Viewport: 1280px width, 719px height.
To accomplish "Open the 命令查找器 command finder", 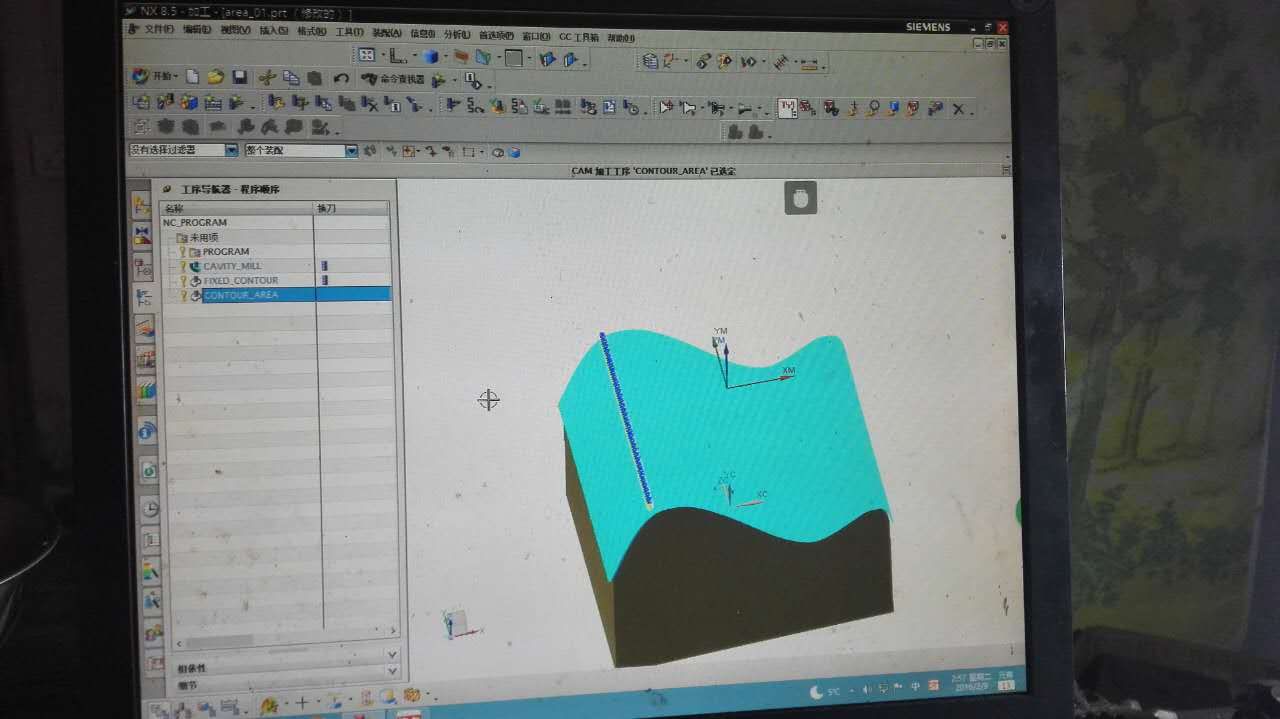I will pos(393,79).
